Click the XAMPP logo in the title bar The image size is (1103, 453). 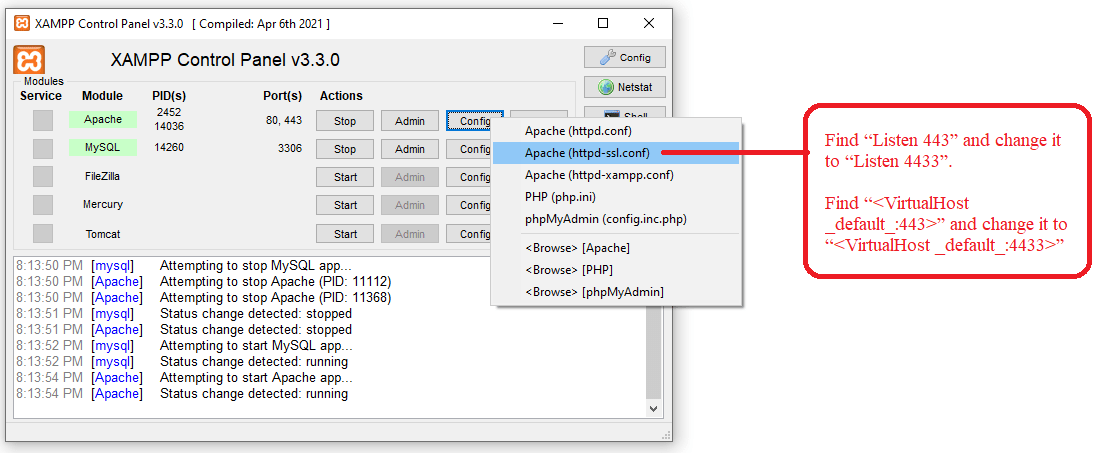coord(22,23)
